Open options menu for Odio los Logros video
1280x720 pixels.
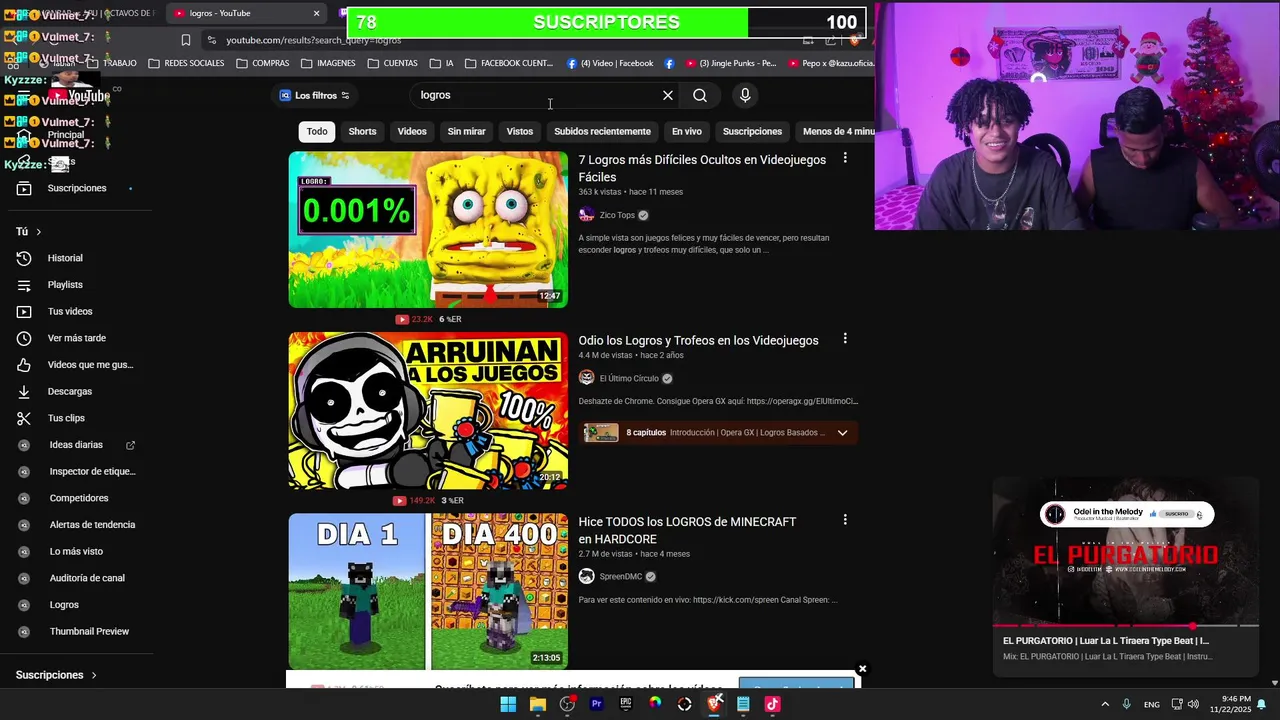click(x=845, y=339)
